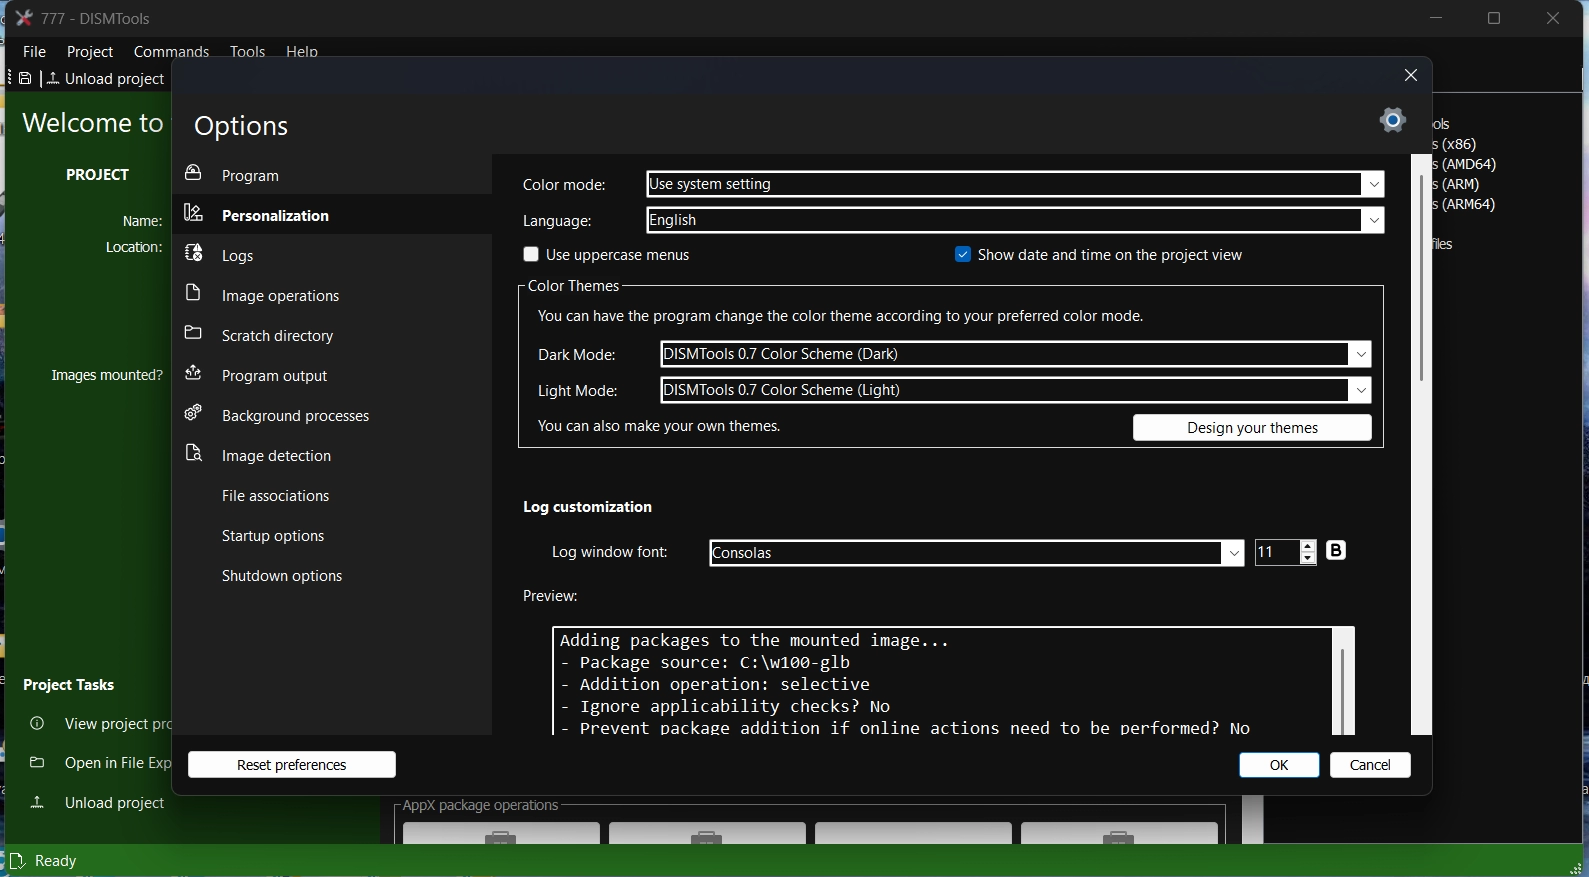Enable the Use uppercase menus checkbox
Image resolution: width=1589 pixels, height=877 pixels.
(531, 255)
